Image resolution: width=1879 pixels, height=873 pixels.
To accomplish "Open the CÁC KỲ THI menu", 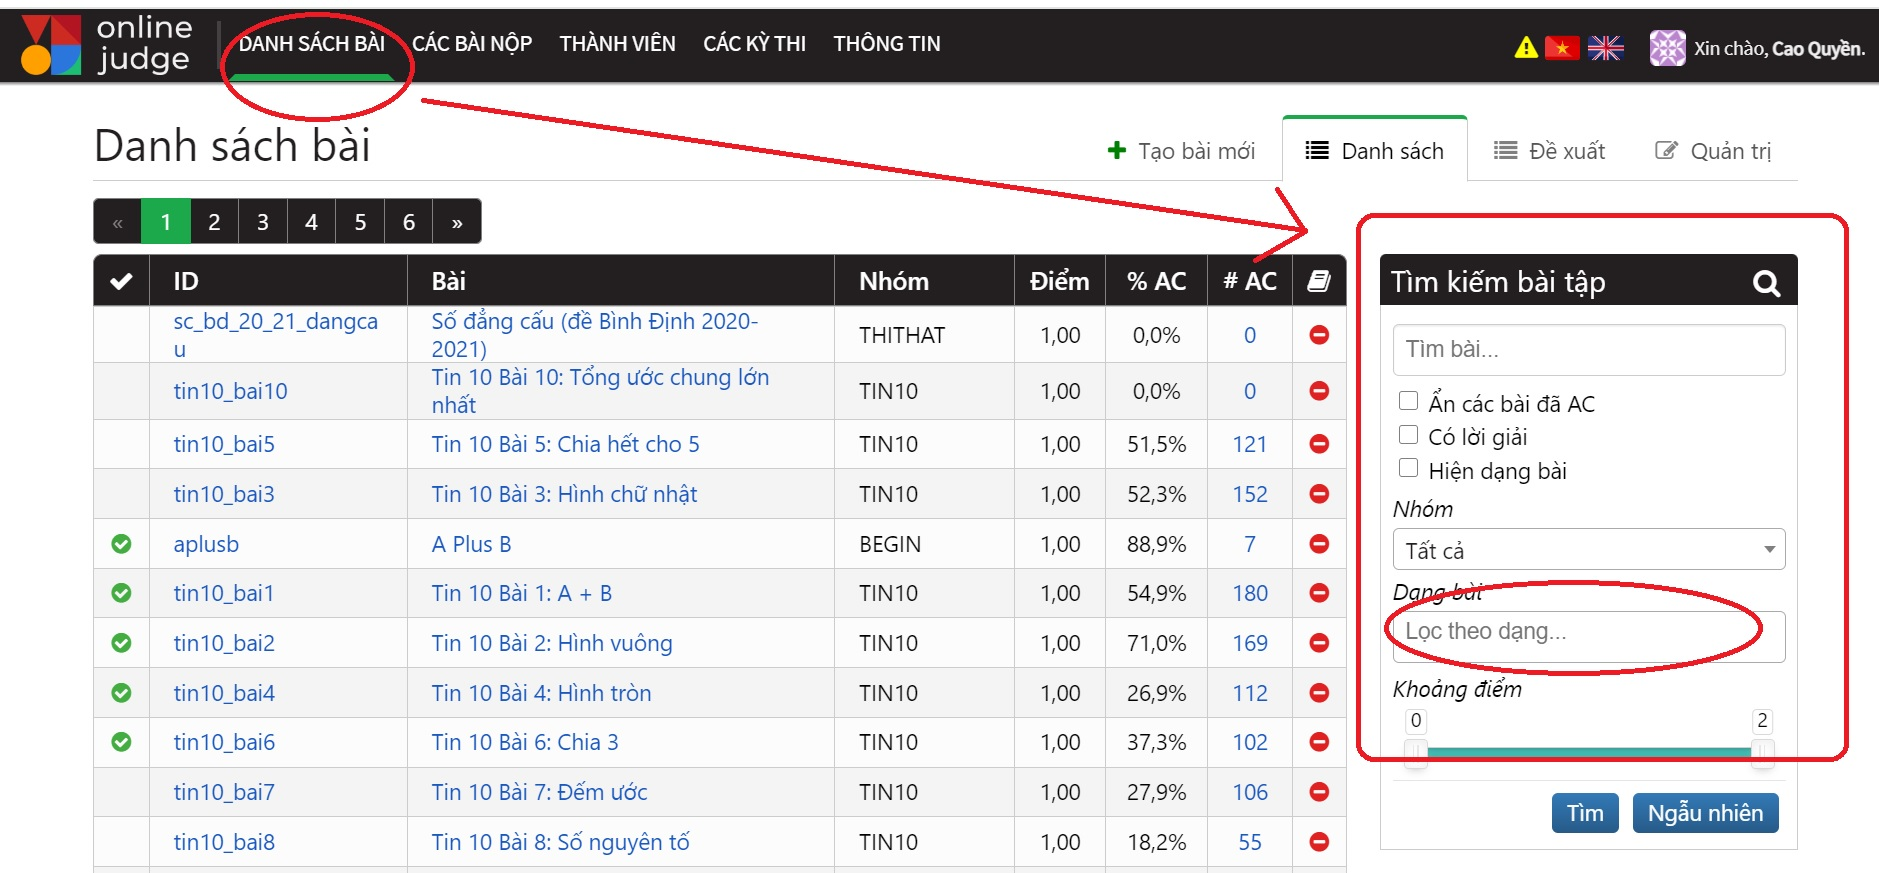I will coord(754,44).
